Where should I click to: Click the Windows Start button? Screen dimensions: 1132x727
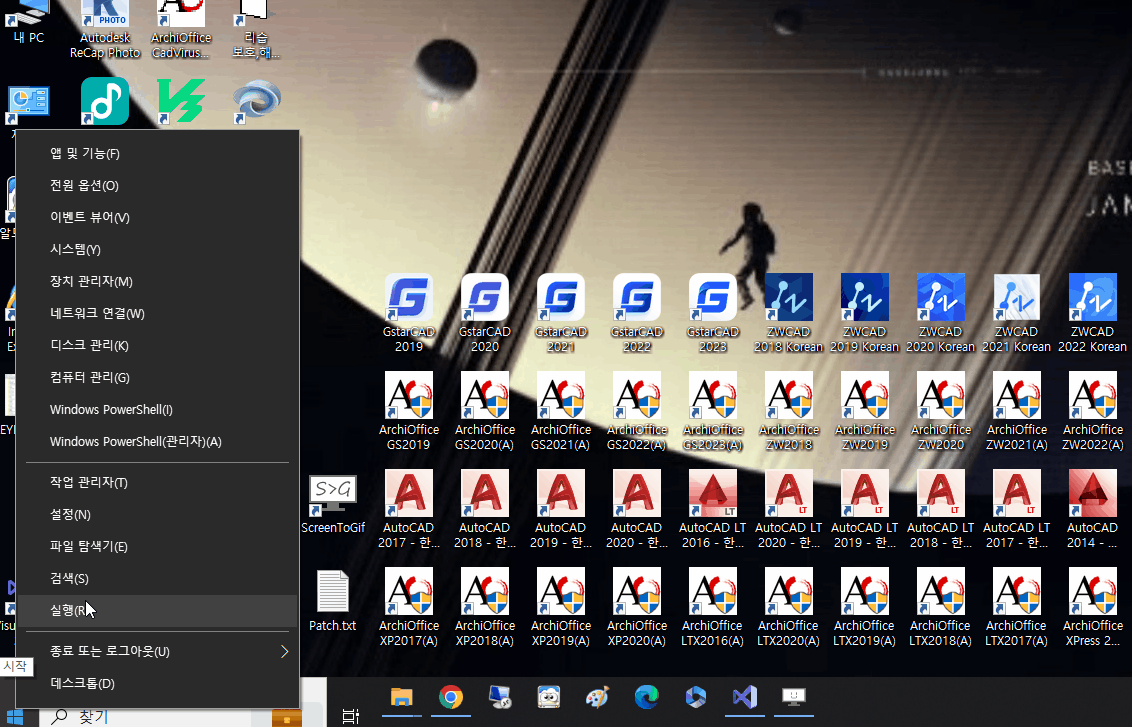(14, 717)
